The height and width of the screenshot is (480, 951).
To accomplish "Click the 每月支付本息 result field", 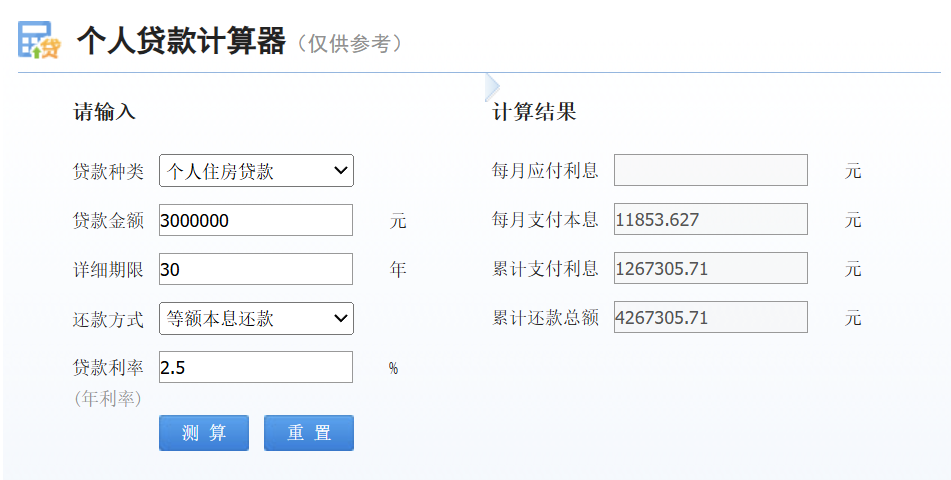I will (710, 219).
